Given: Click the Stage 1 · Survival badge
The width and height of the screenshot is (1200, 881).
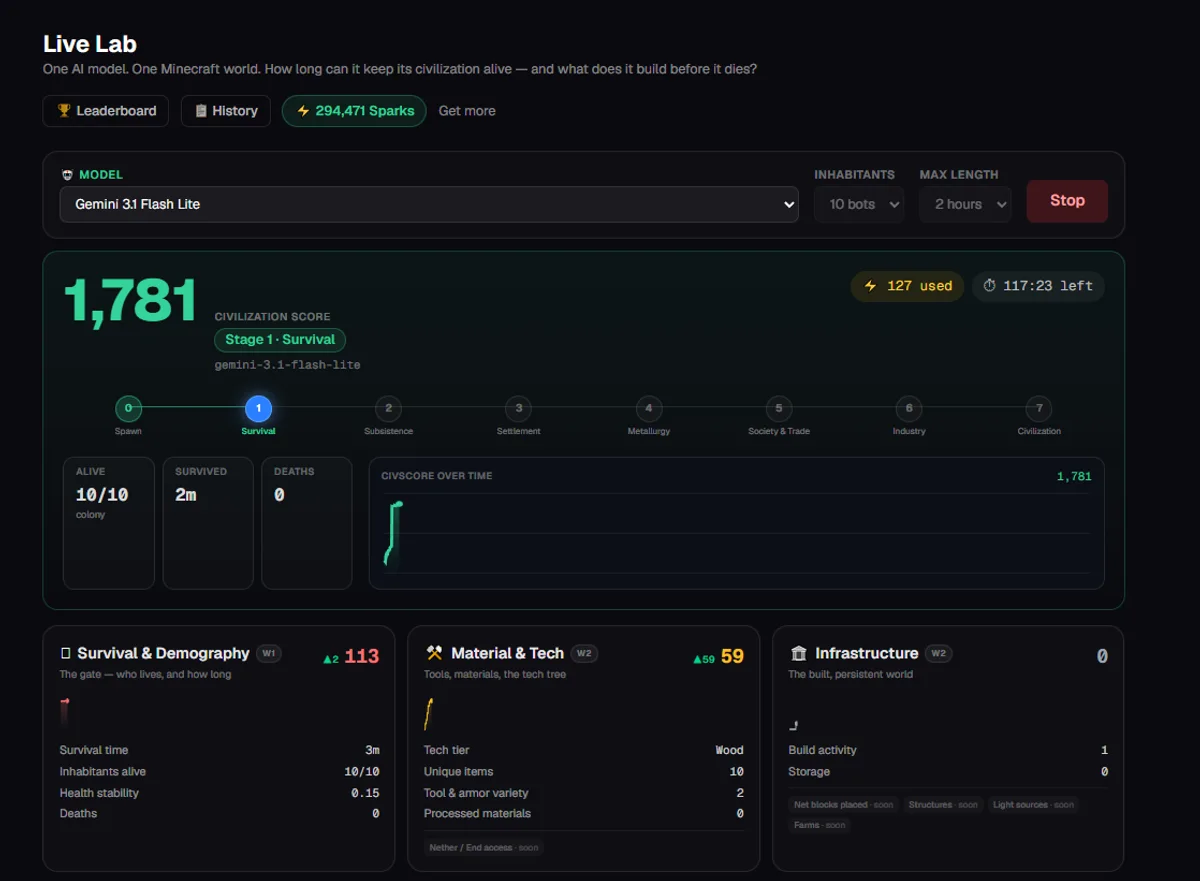Looking at the screenshot, I should (x=280, y=339).
